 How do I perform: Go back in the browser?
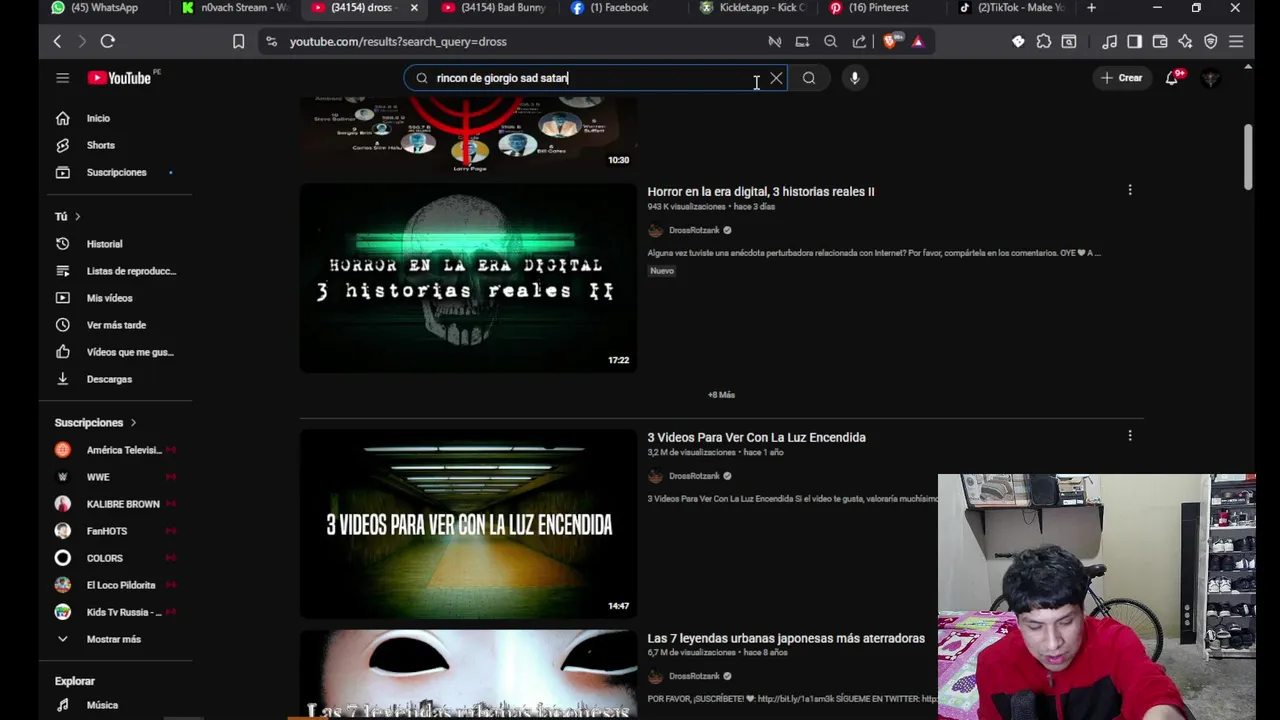click(x=57, y=41)
